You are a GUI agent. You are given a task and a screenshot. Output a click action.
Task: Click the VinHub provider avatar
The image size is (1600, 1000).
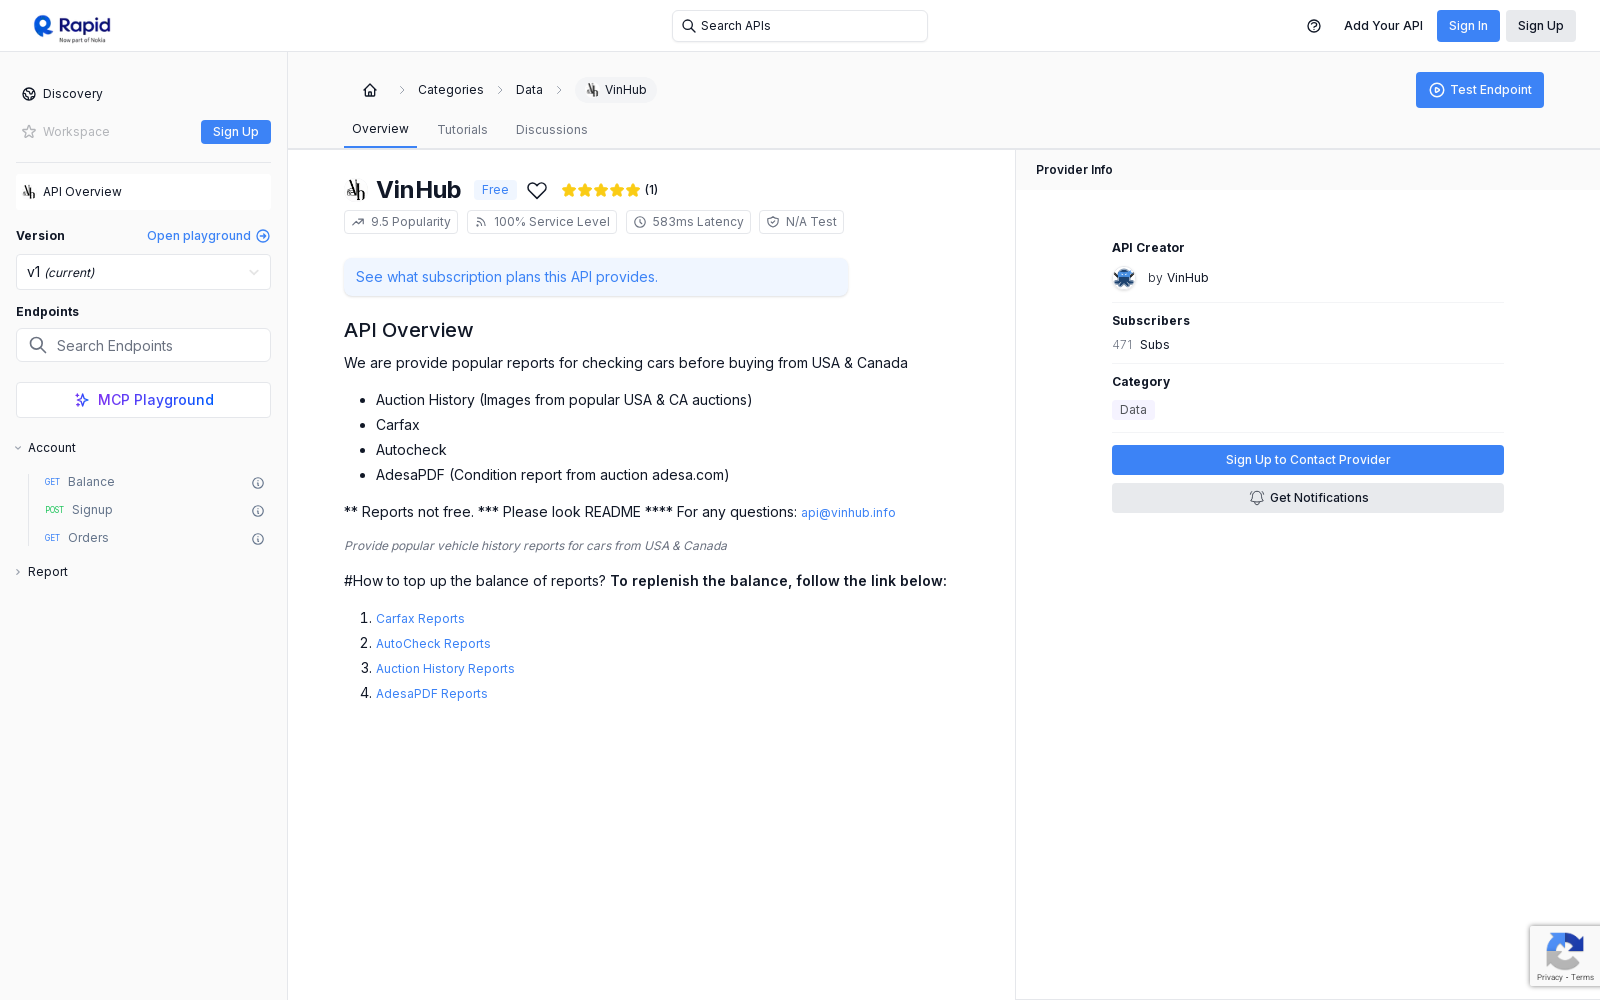[x=1124, y=278]
